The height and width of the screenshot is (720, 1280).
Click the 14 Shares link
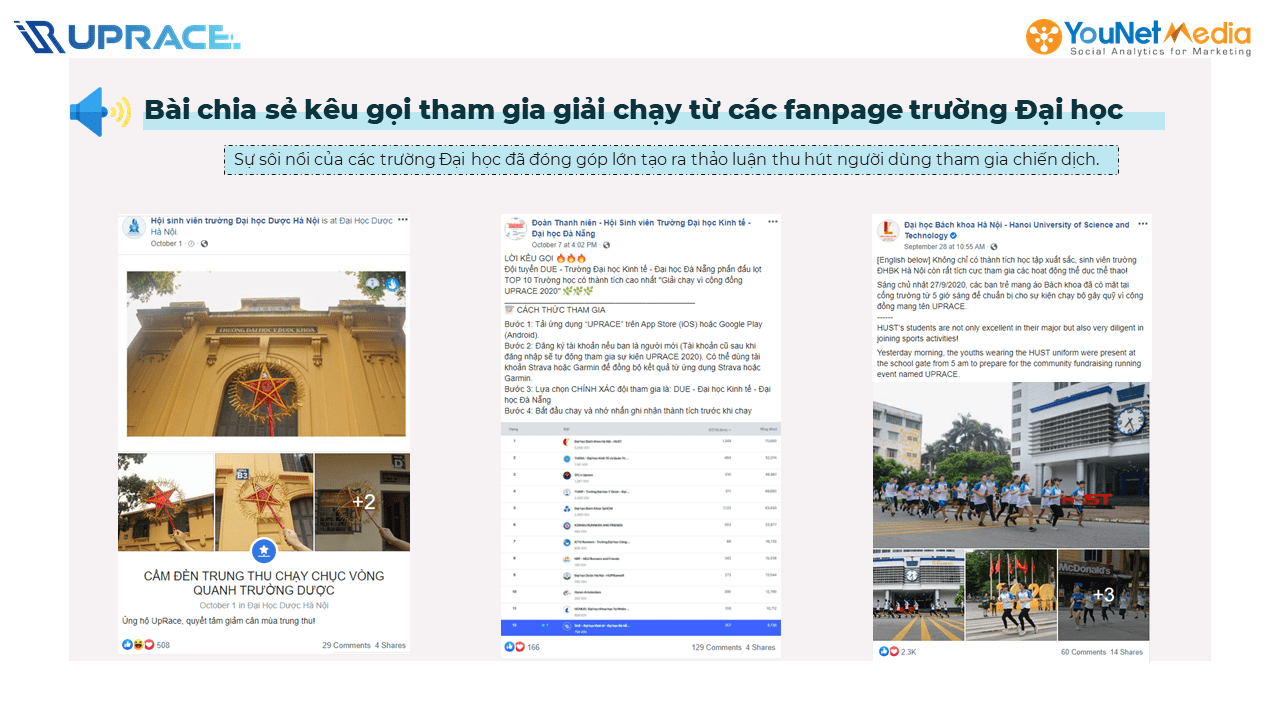(x=1127, y=652)
